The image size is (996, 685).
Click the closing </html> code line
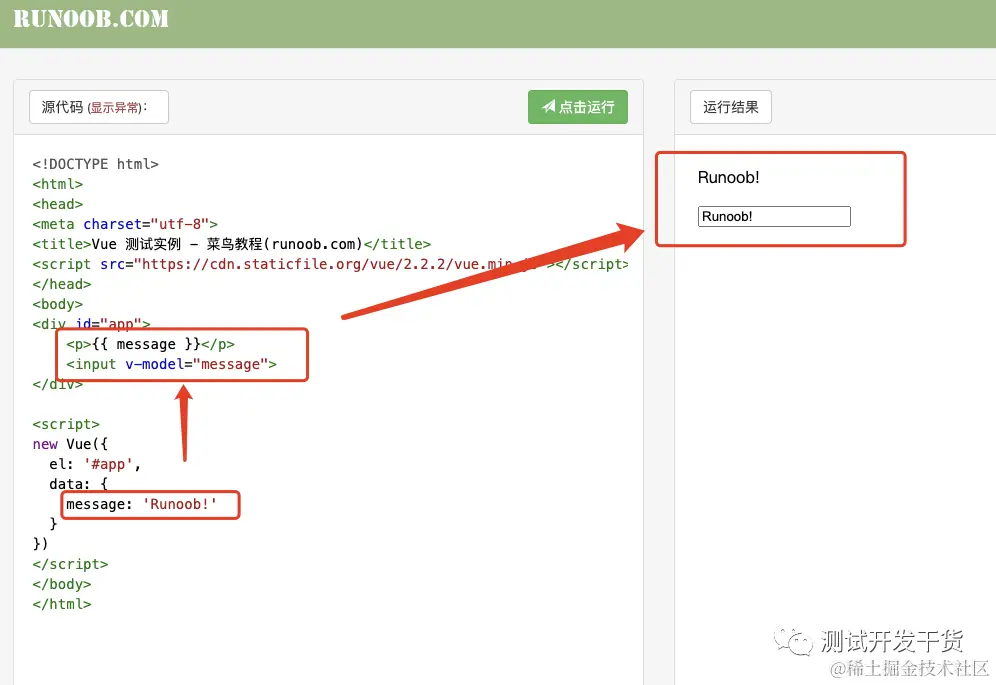(x=62, y=604)
